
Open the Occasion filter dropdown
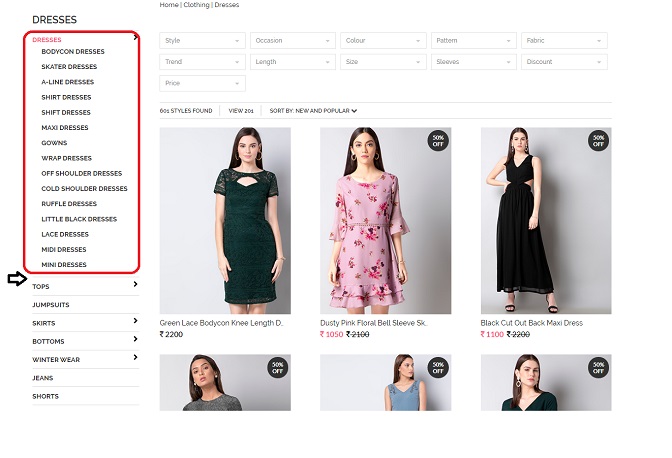[x=292, y=41]
